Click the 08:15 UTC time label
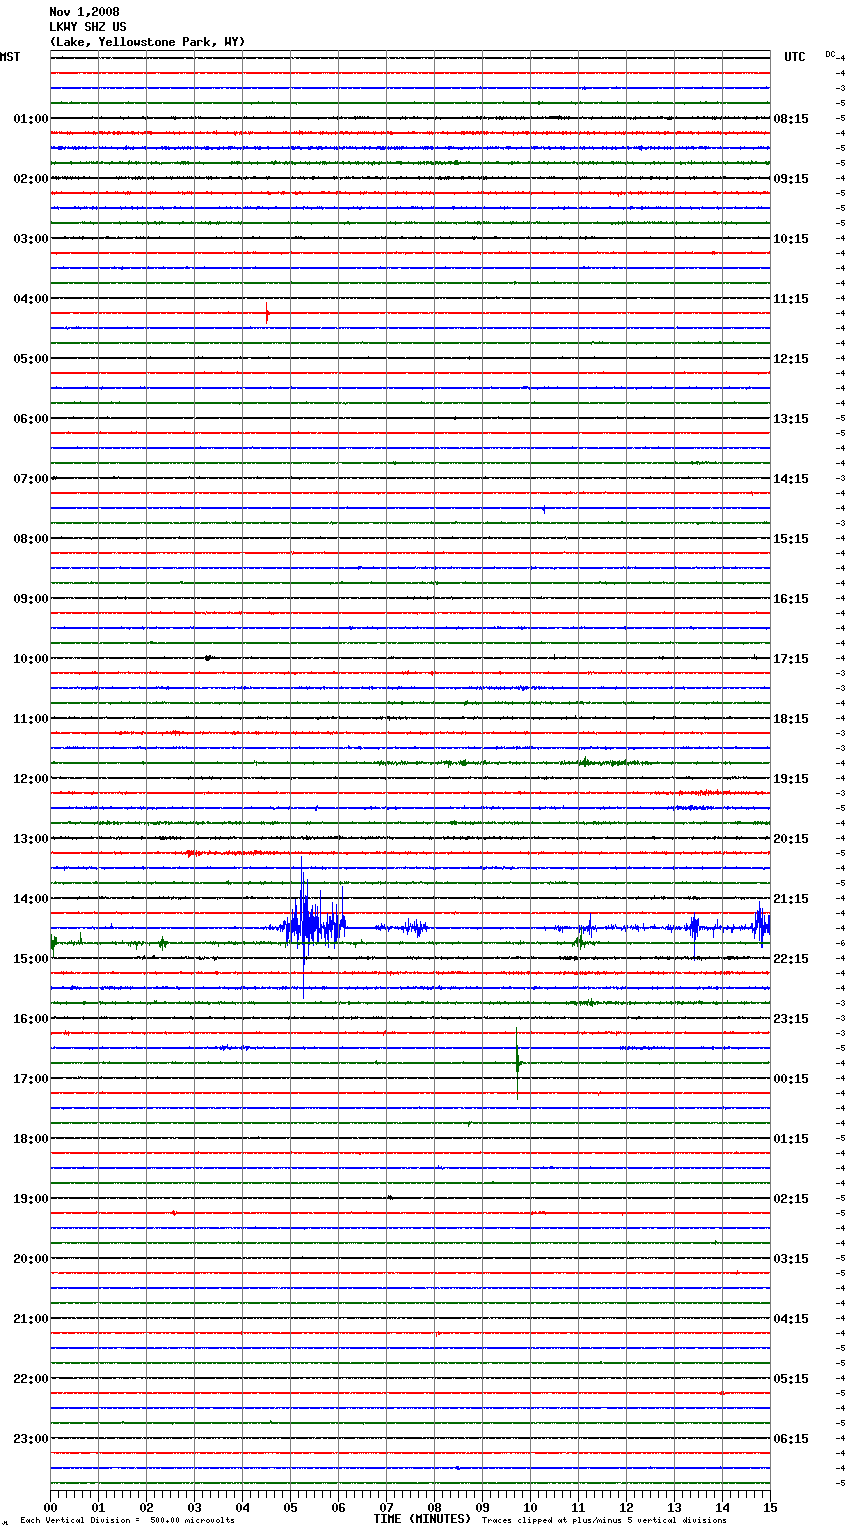Image resolution: width=850 pixels, height=1534 pixels. coord(791,119)
